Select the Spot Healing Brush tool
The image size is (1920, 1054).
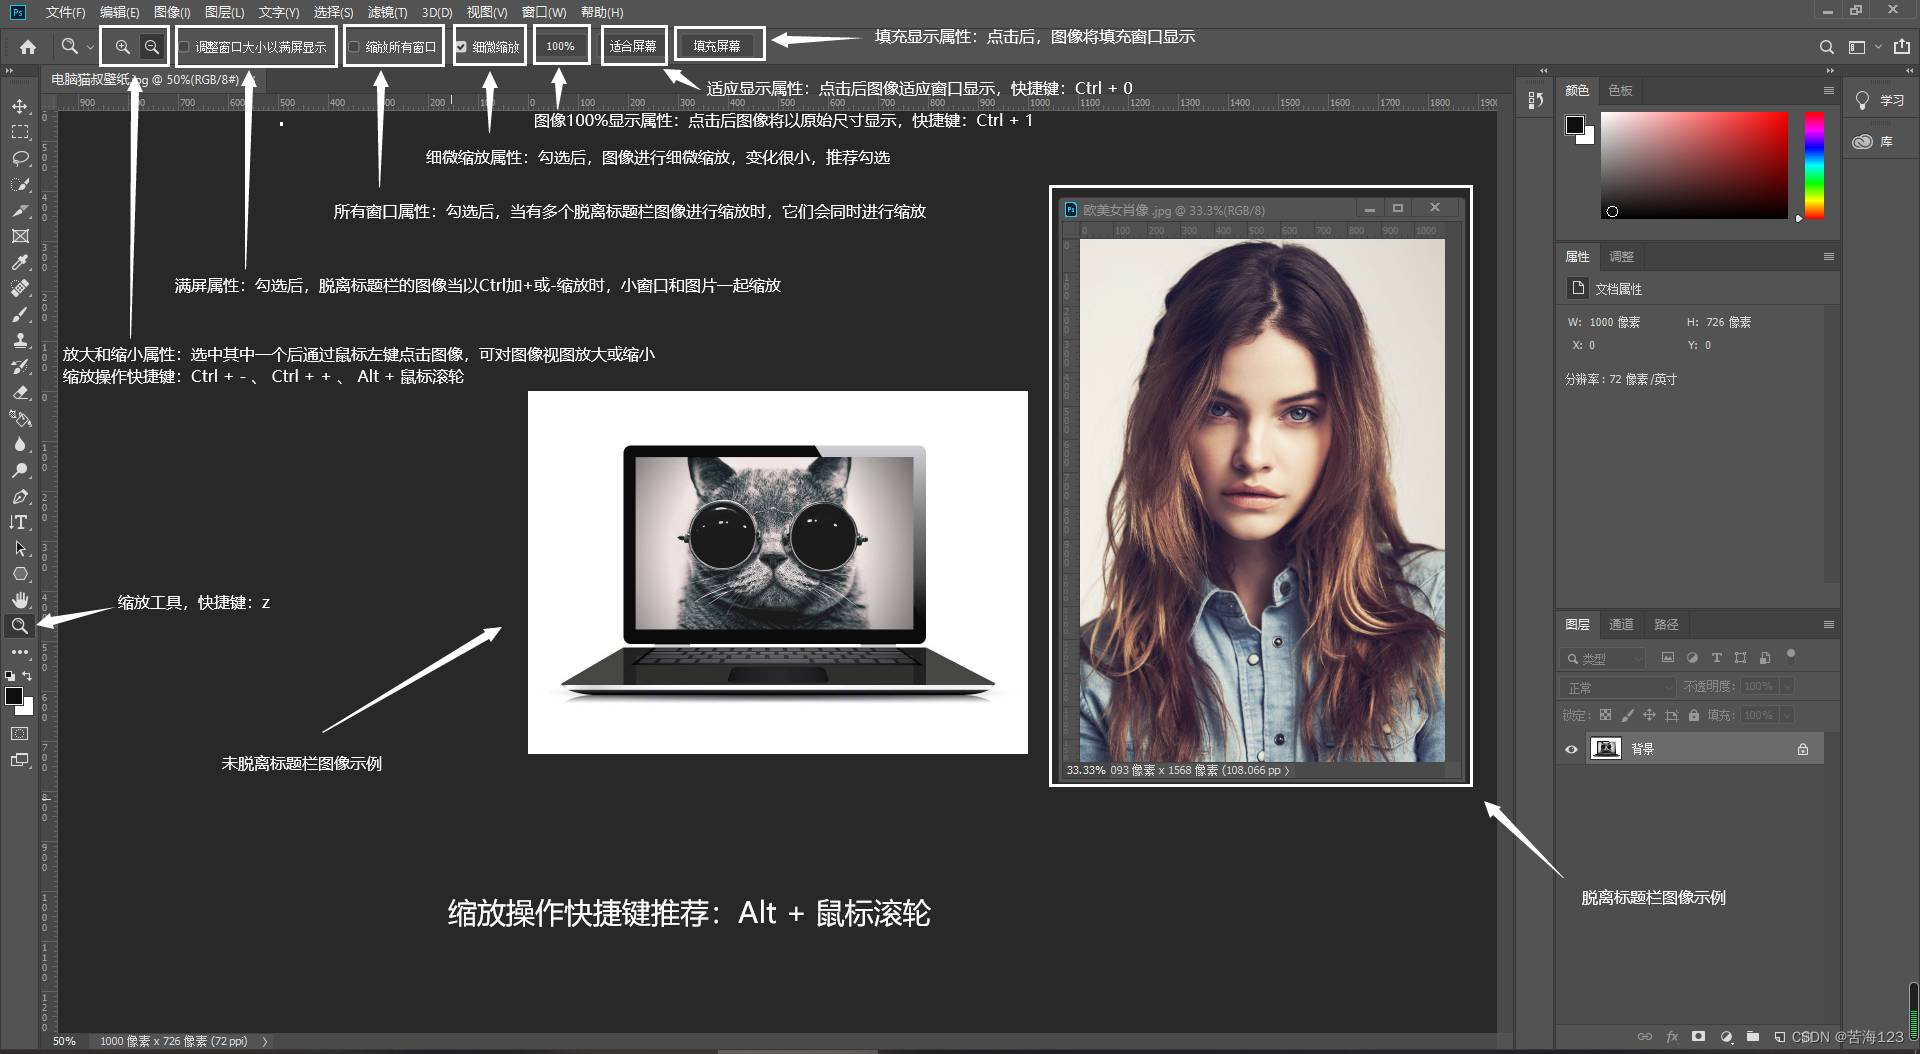coord(20,288)
